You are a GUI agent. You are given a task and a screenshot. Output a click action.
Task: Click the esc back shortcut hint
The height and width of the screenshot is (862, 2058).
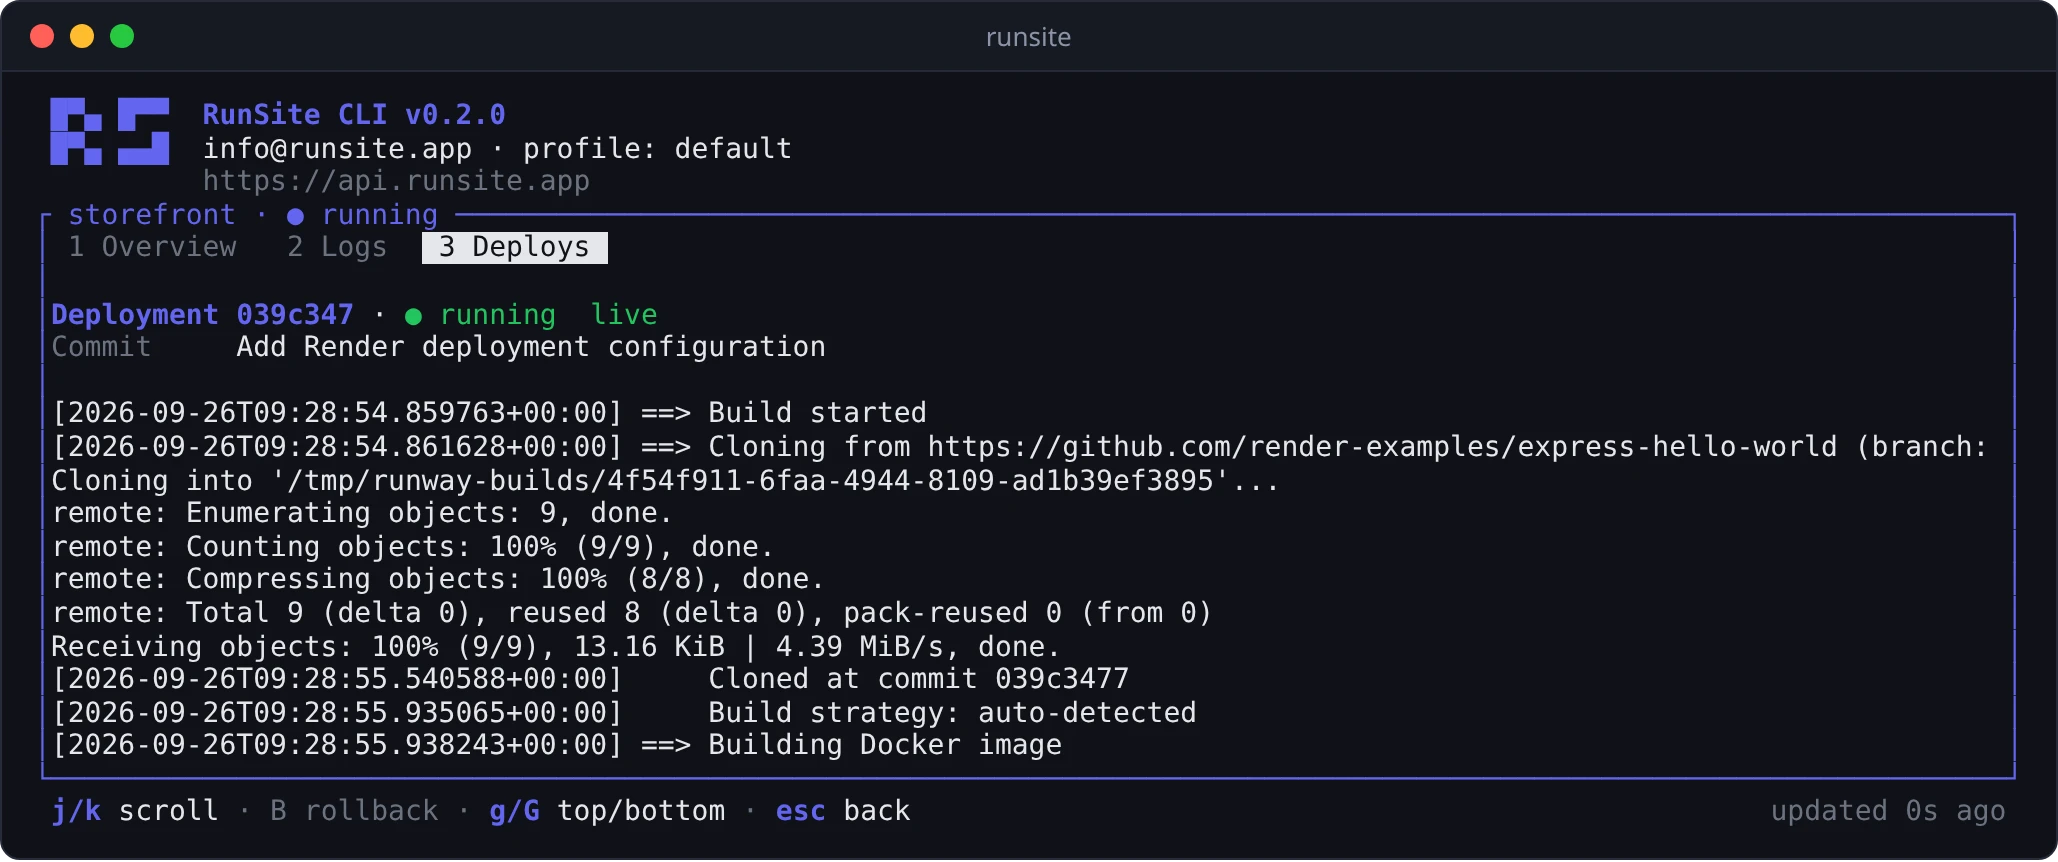(843, 810)
